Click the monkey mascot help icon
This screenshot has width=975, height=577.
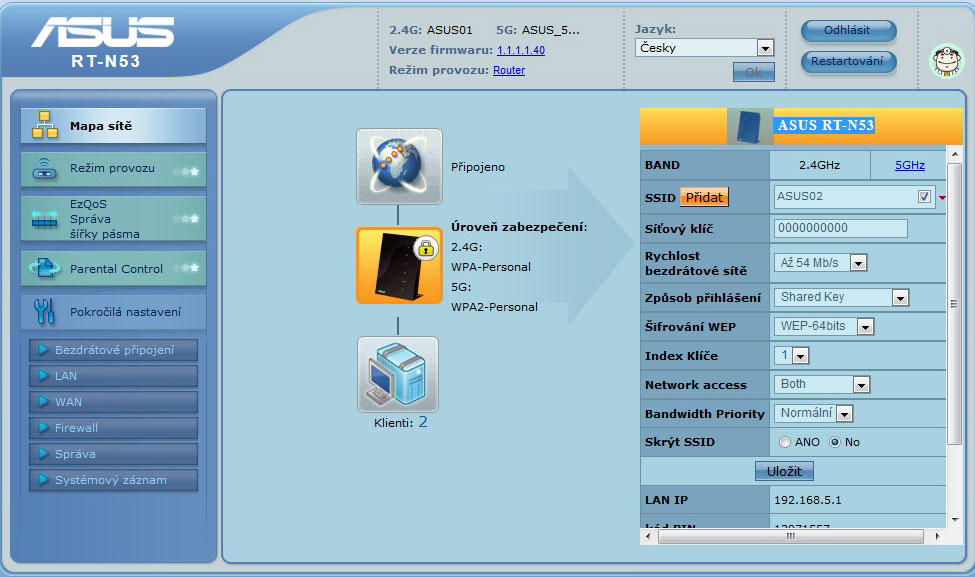[946, 61]
